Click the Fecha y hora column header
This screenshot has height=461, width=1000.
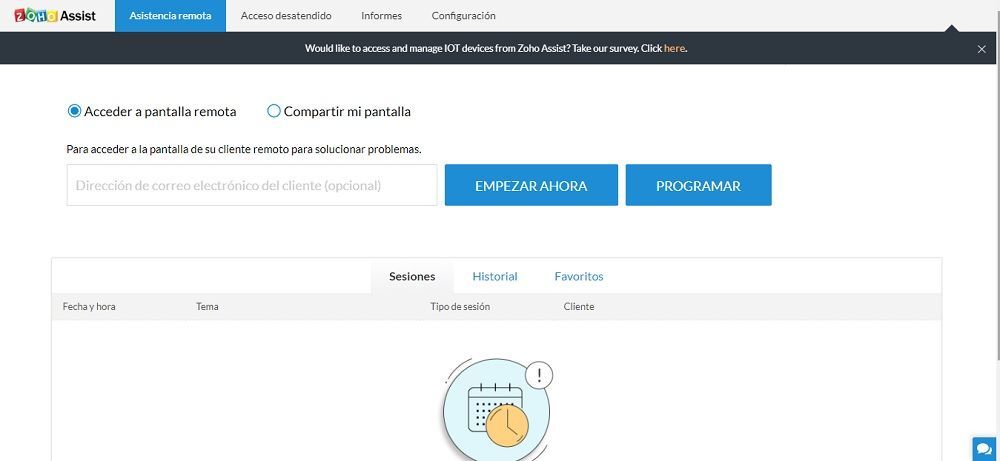point(89,307)
